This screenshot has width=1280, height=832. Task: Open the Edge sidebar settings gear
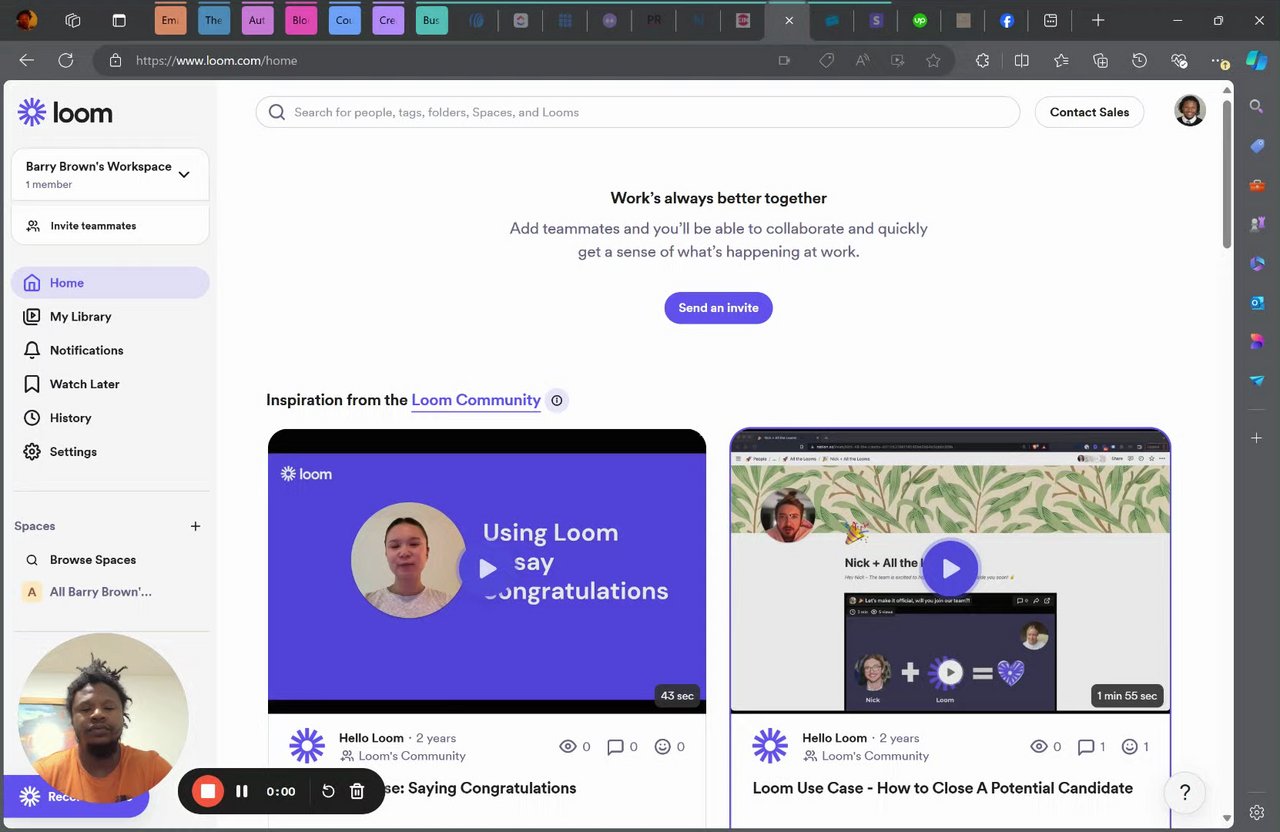[1257, 813]
